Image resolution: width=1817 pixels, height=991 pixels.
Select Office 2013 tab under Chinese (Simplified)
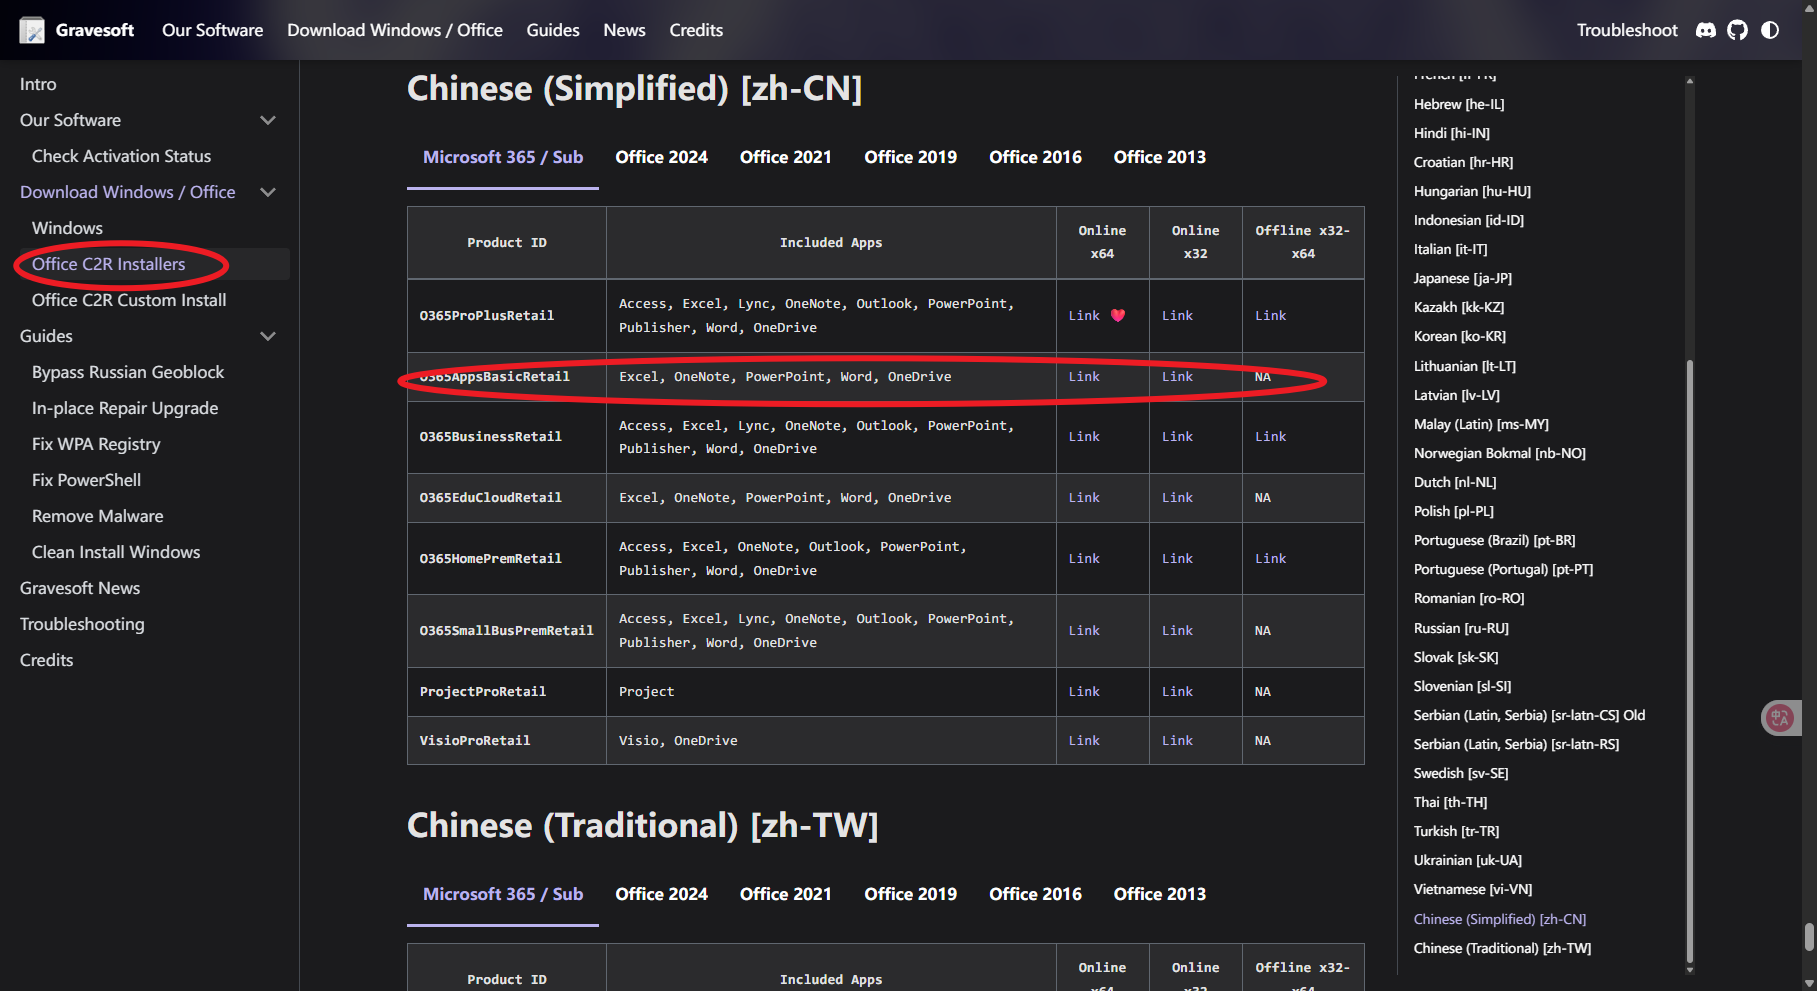1160,157
